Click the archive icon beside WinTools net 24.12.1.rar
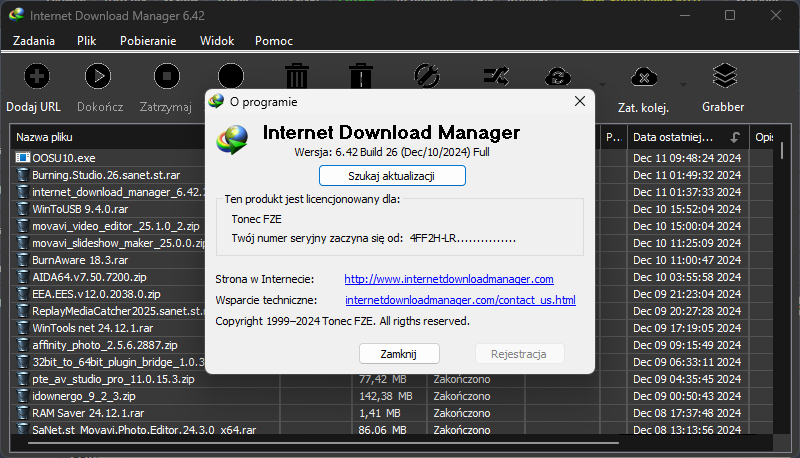 [x=22, y=328]
